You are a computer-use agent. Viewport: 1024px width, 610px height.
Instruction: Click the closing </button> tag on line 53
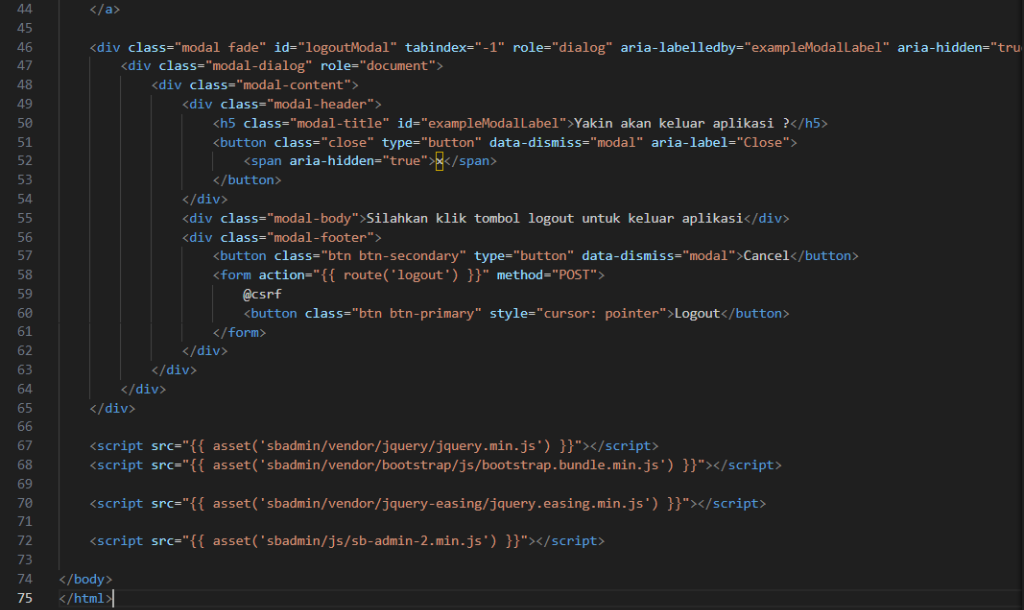click(x=247, y=180)
